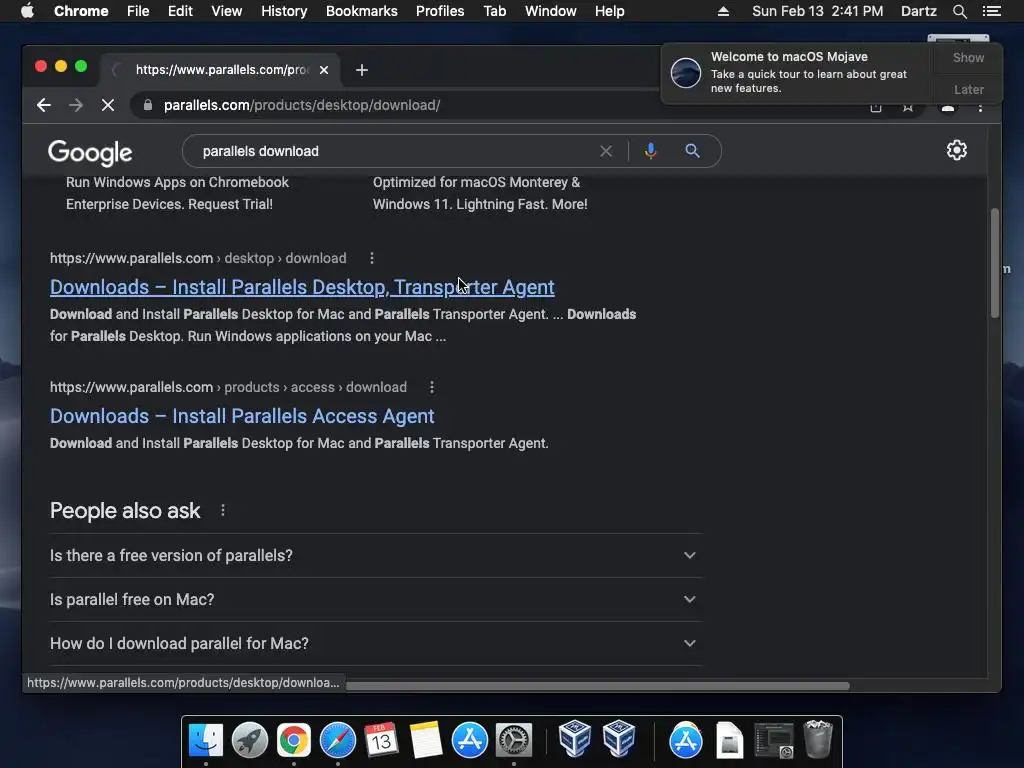Open the first VirtualBox Dock icon
The height and width of the screenshot is (768, 1024).
click(x=575, y=739)
